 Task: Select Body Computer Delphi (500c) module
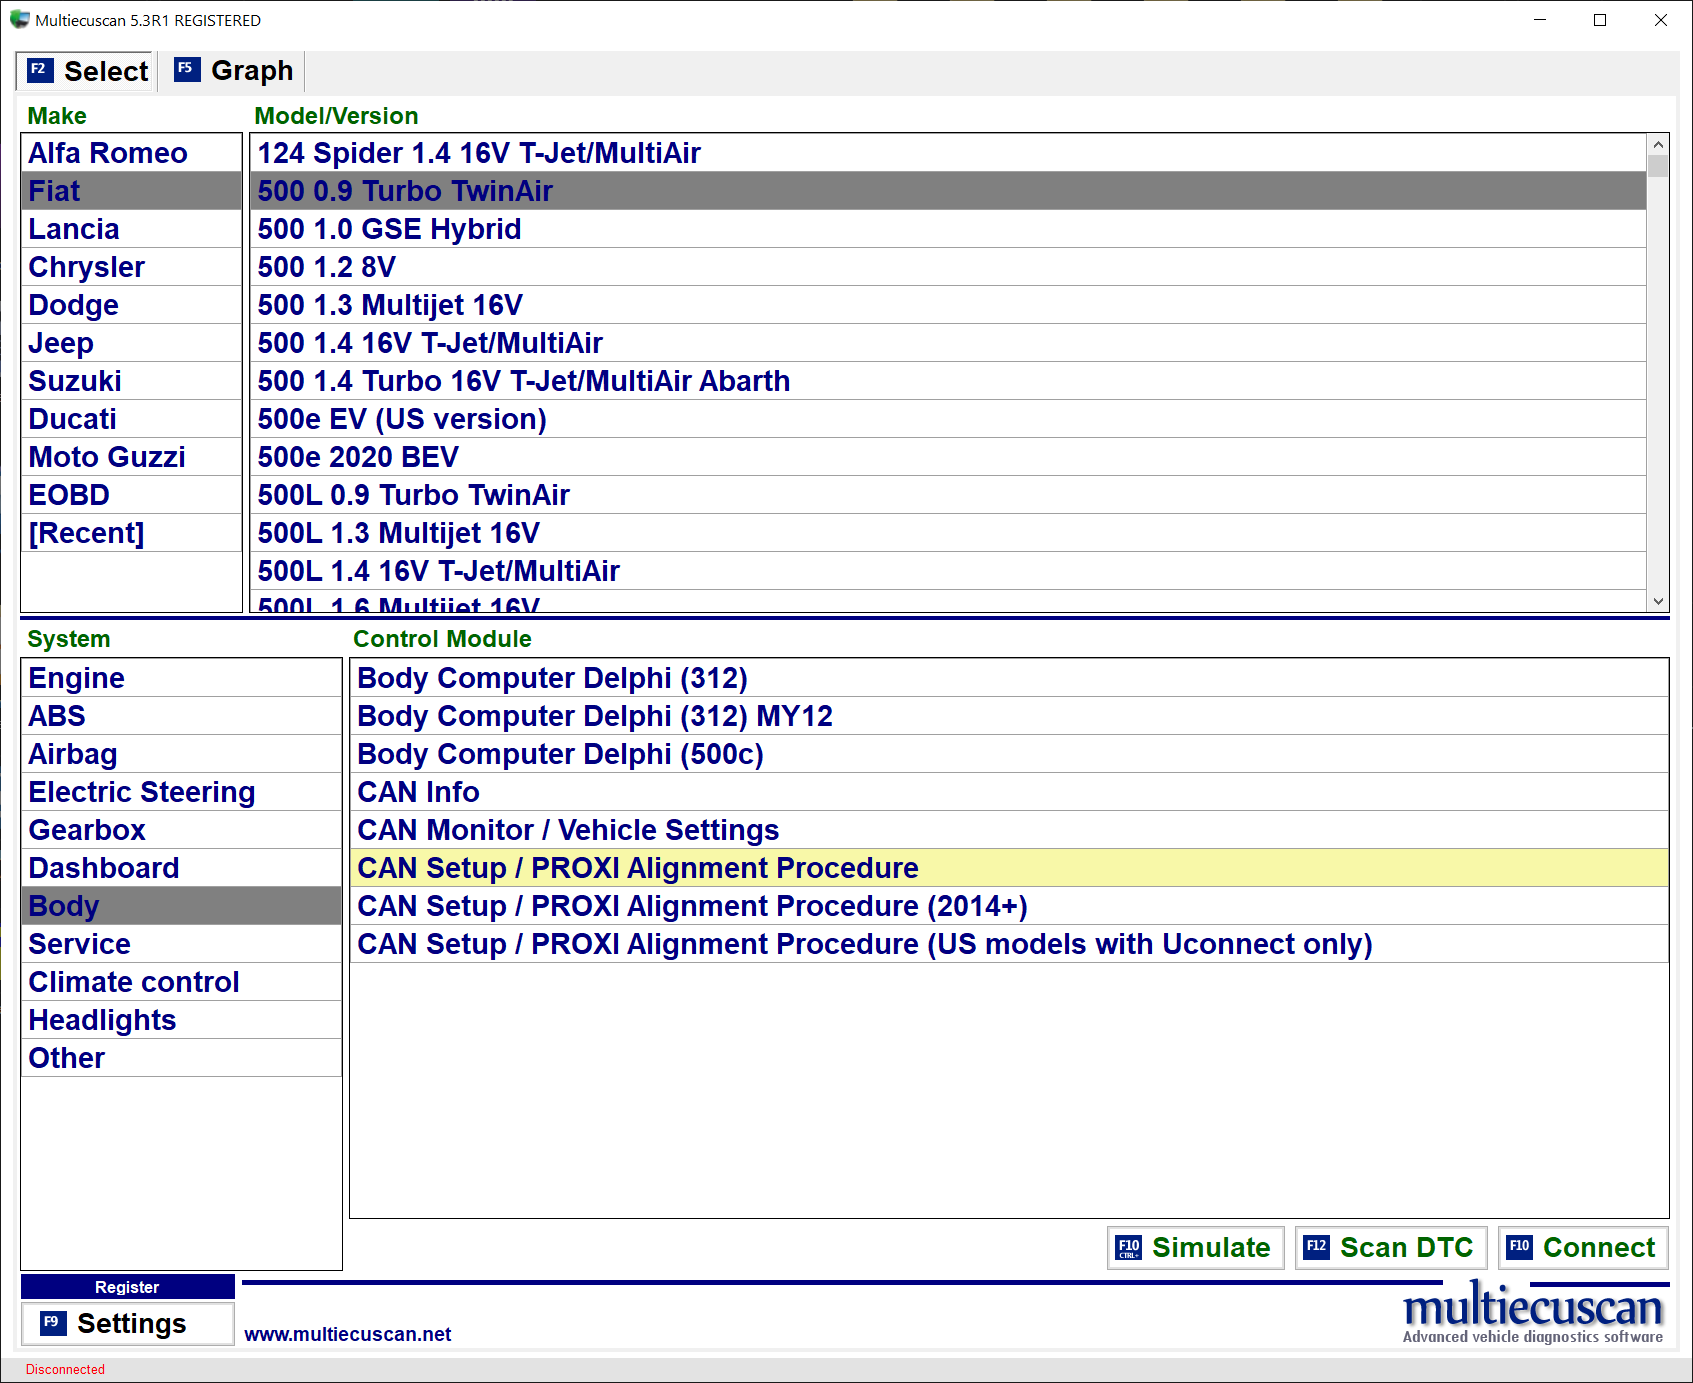pyautogui.click(x=1009, y=754)
